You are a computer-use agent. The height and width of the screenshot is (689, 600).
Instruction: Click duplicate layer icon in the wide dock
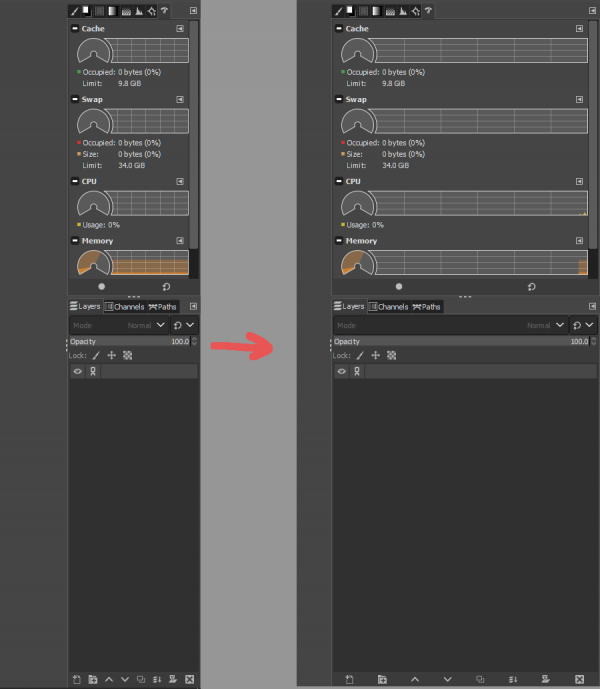pyautogui.click(x=480, y=679)
